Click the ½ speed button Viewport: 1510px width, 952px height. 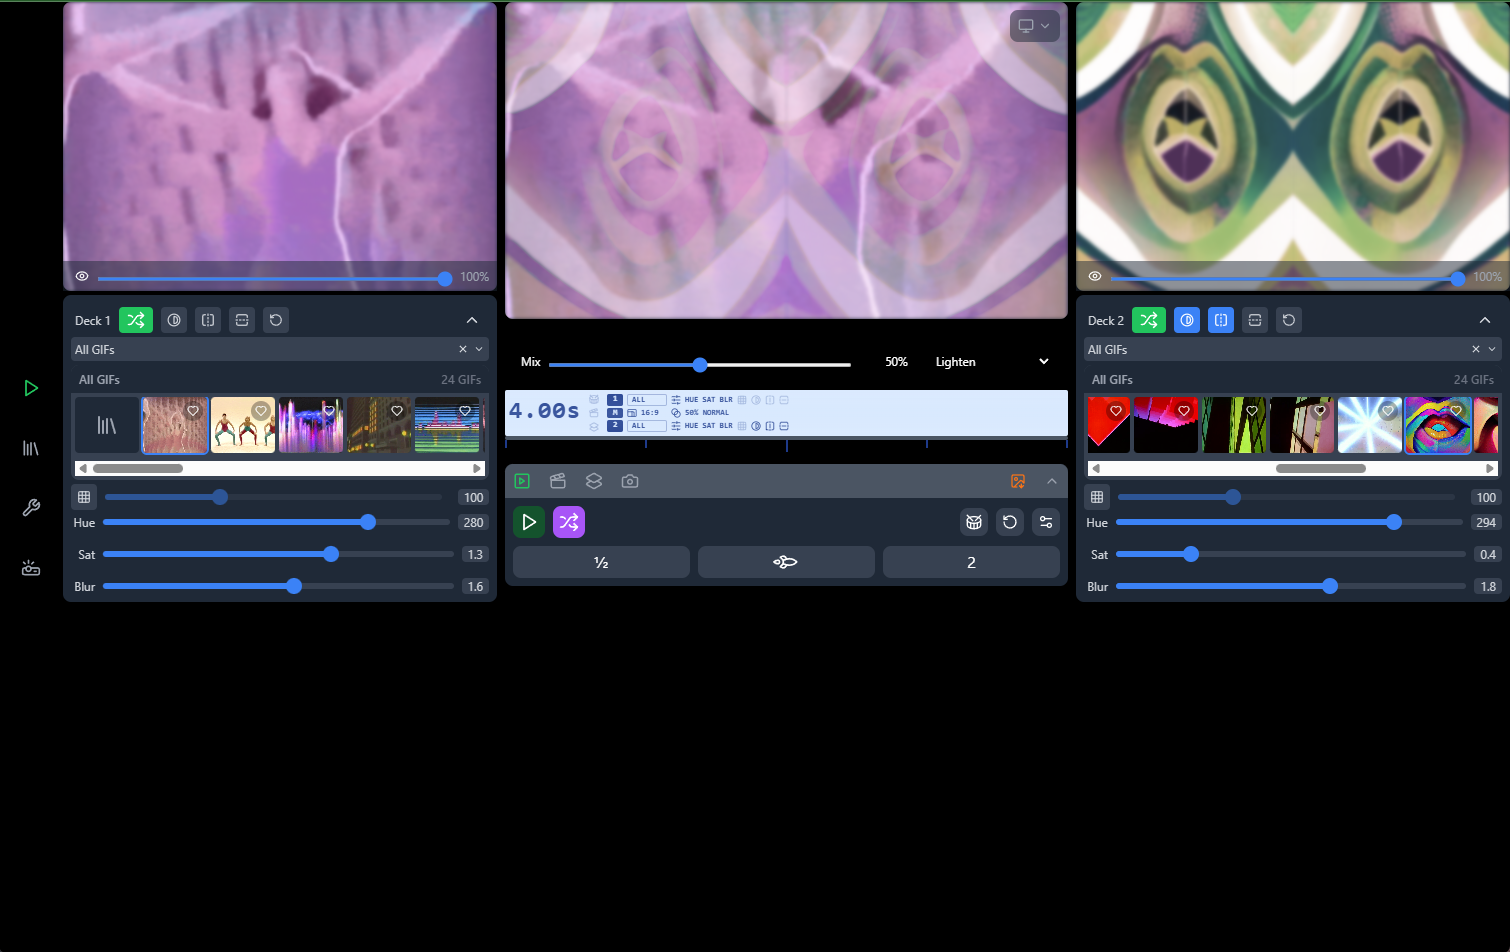click(601, 562)
